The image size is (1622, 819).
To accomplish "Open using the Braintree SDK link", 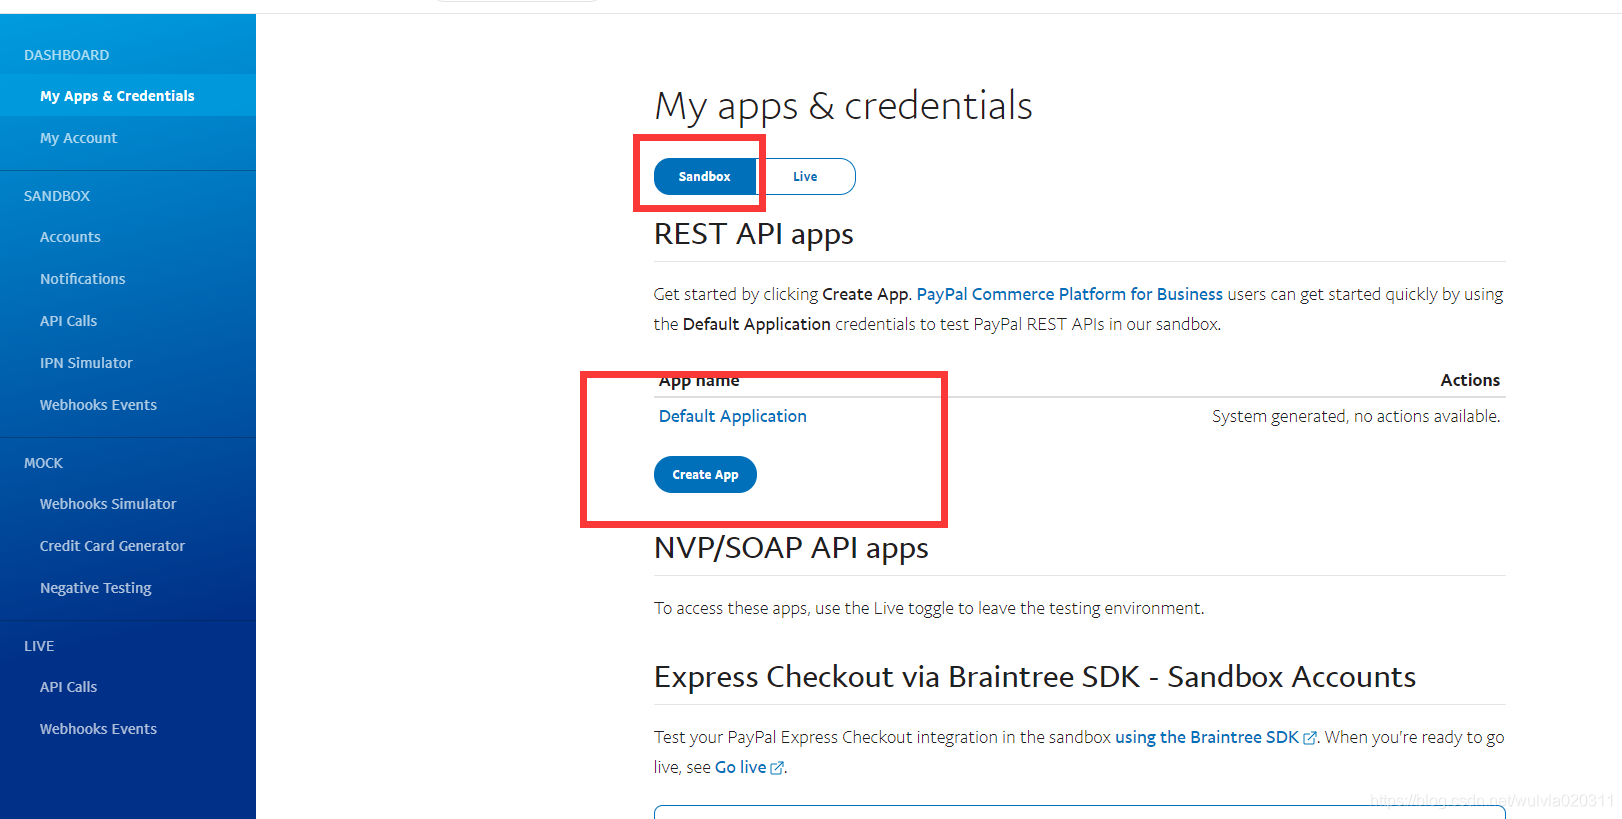I will 1207,737.
